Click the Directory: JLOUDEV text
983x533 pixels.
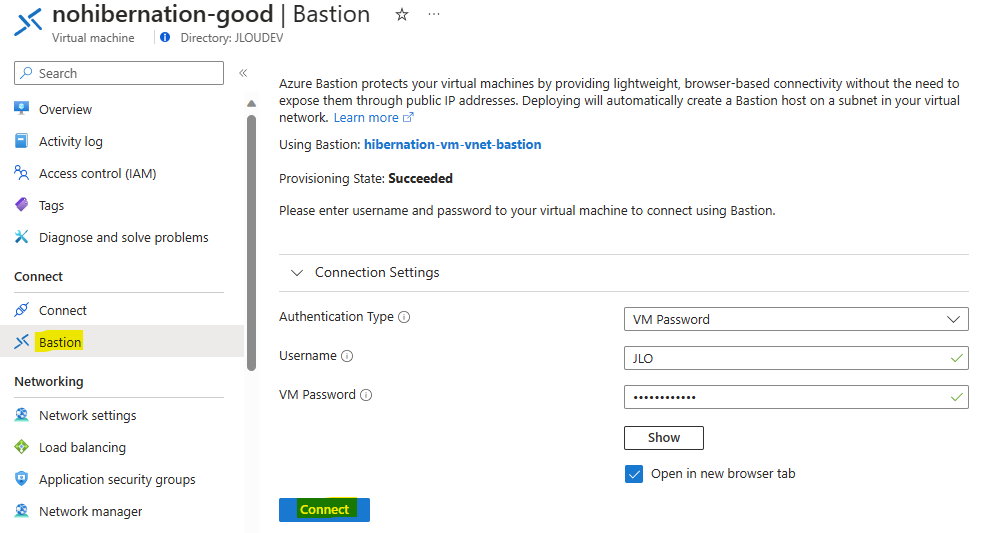pos(232,38)
